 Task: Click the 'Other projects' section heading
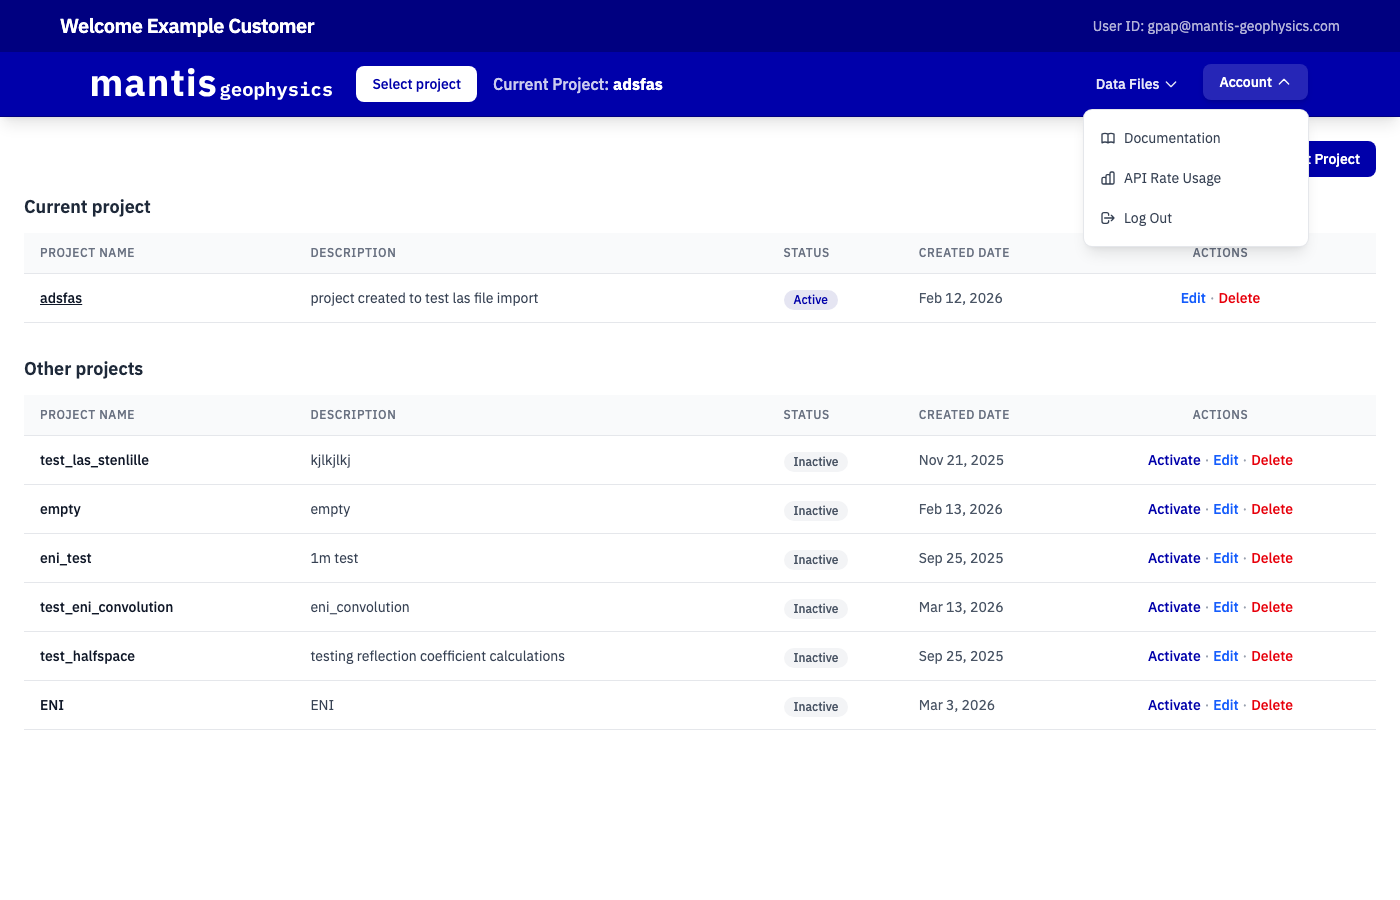(83, 369)
